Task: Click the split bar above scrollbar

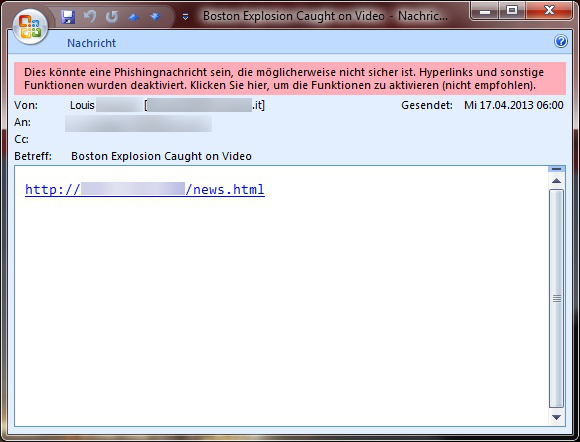Action: pyautogui.click(x=556, y=169)
